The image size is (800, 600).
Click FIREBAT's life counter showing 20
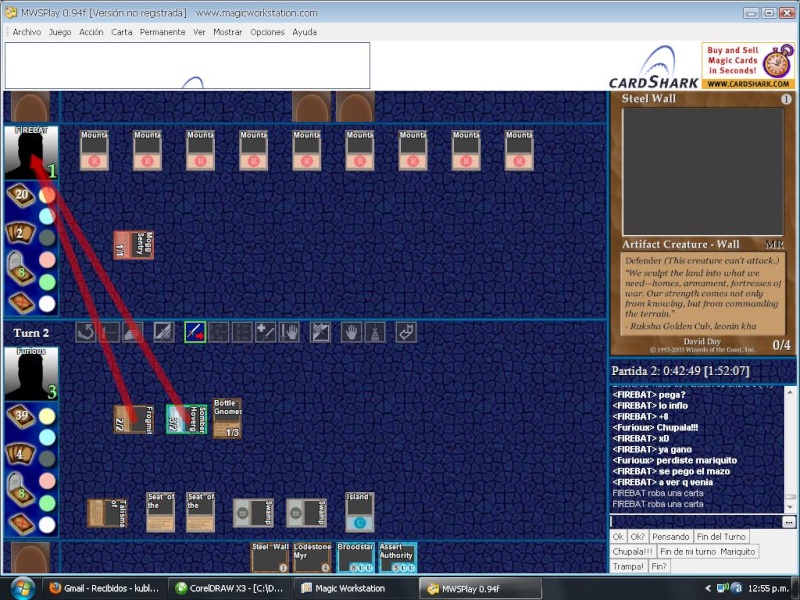tap(21, 195)
